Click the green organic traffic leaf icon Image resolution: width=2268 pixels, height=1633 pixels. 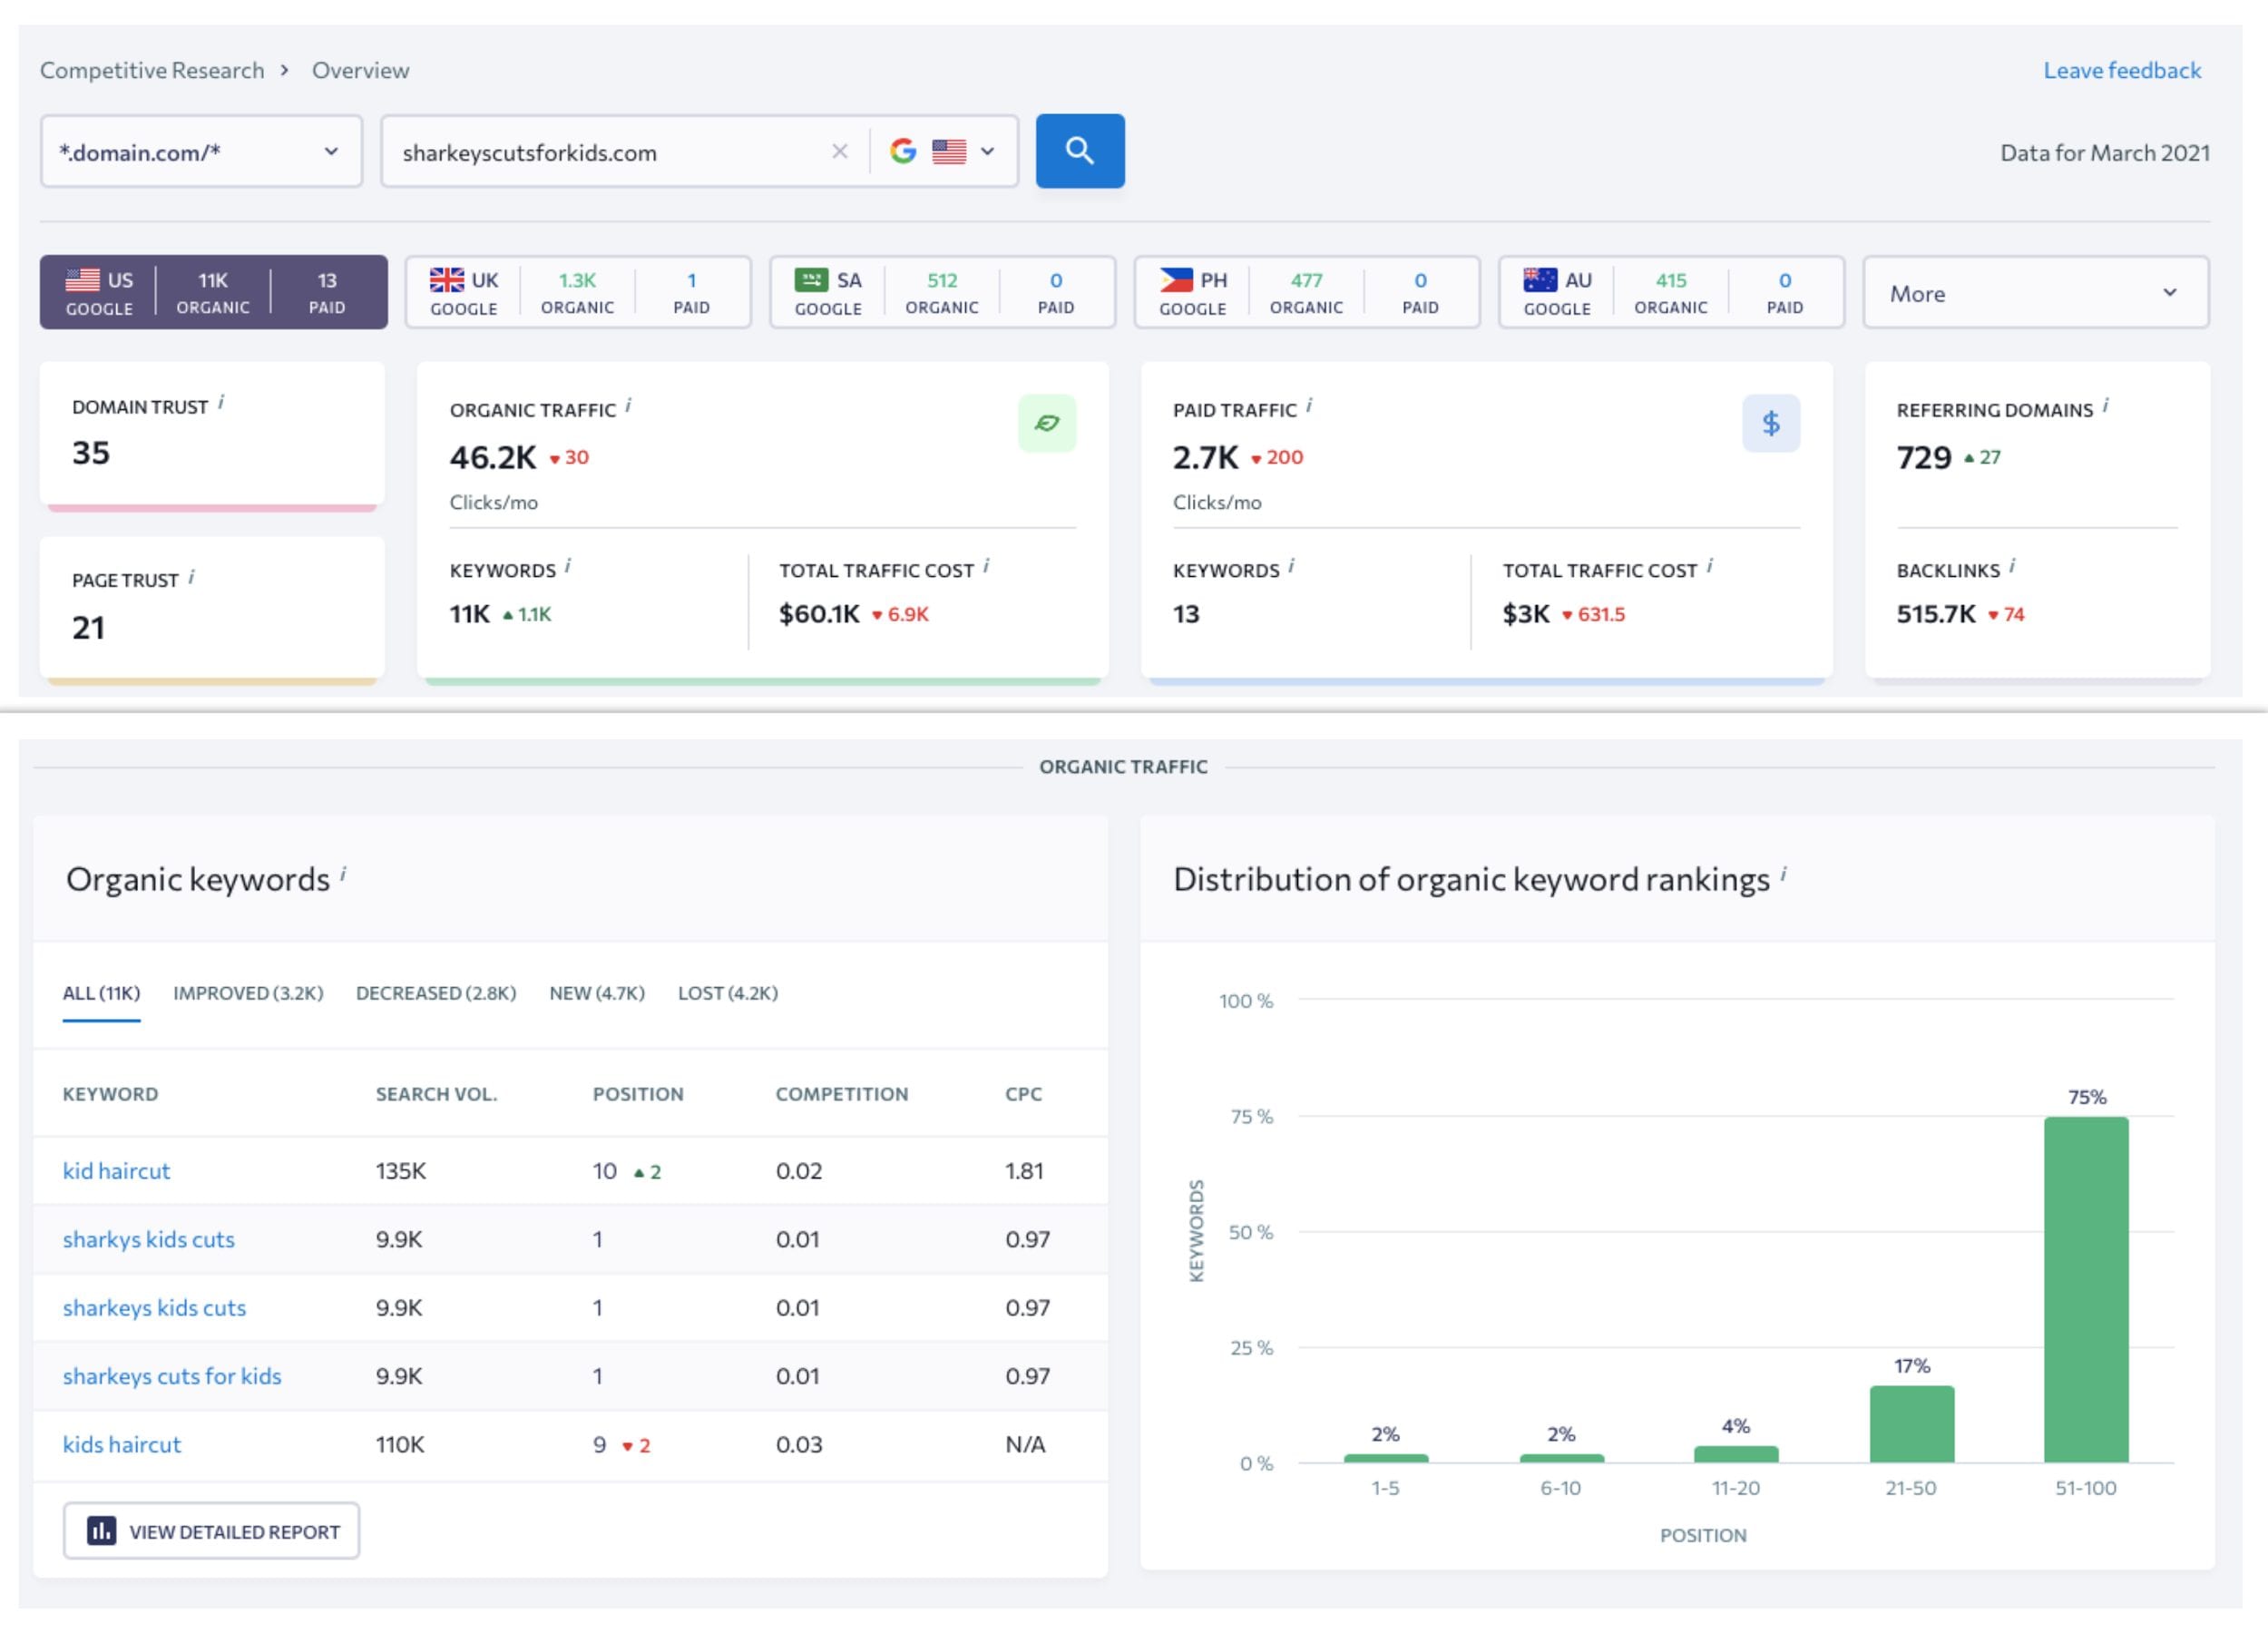pos(1047,423)
